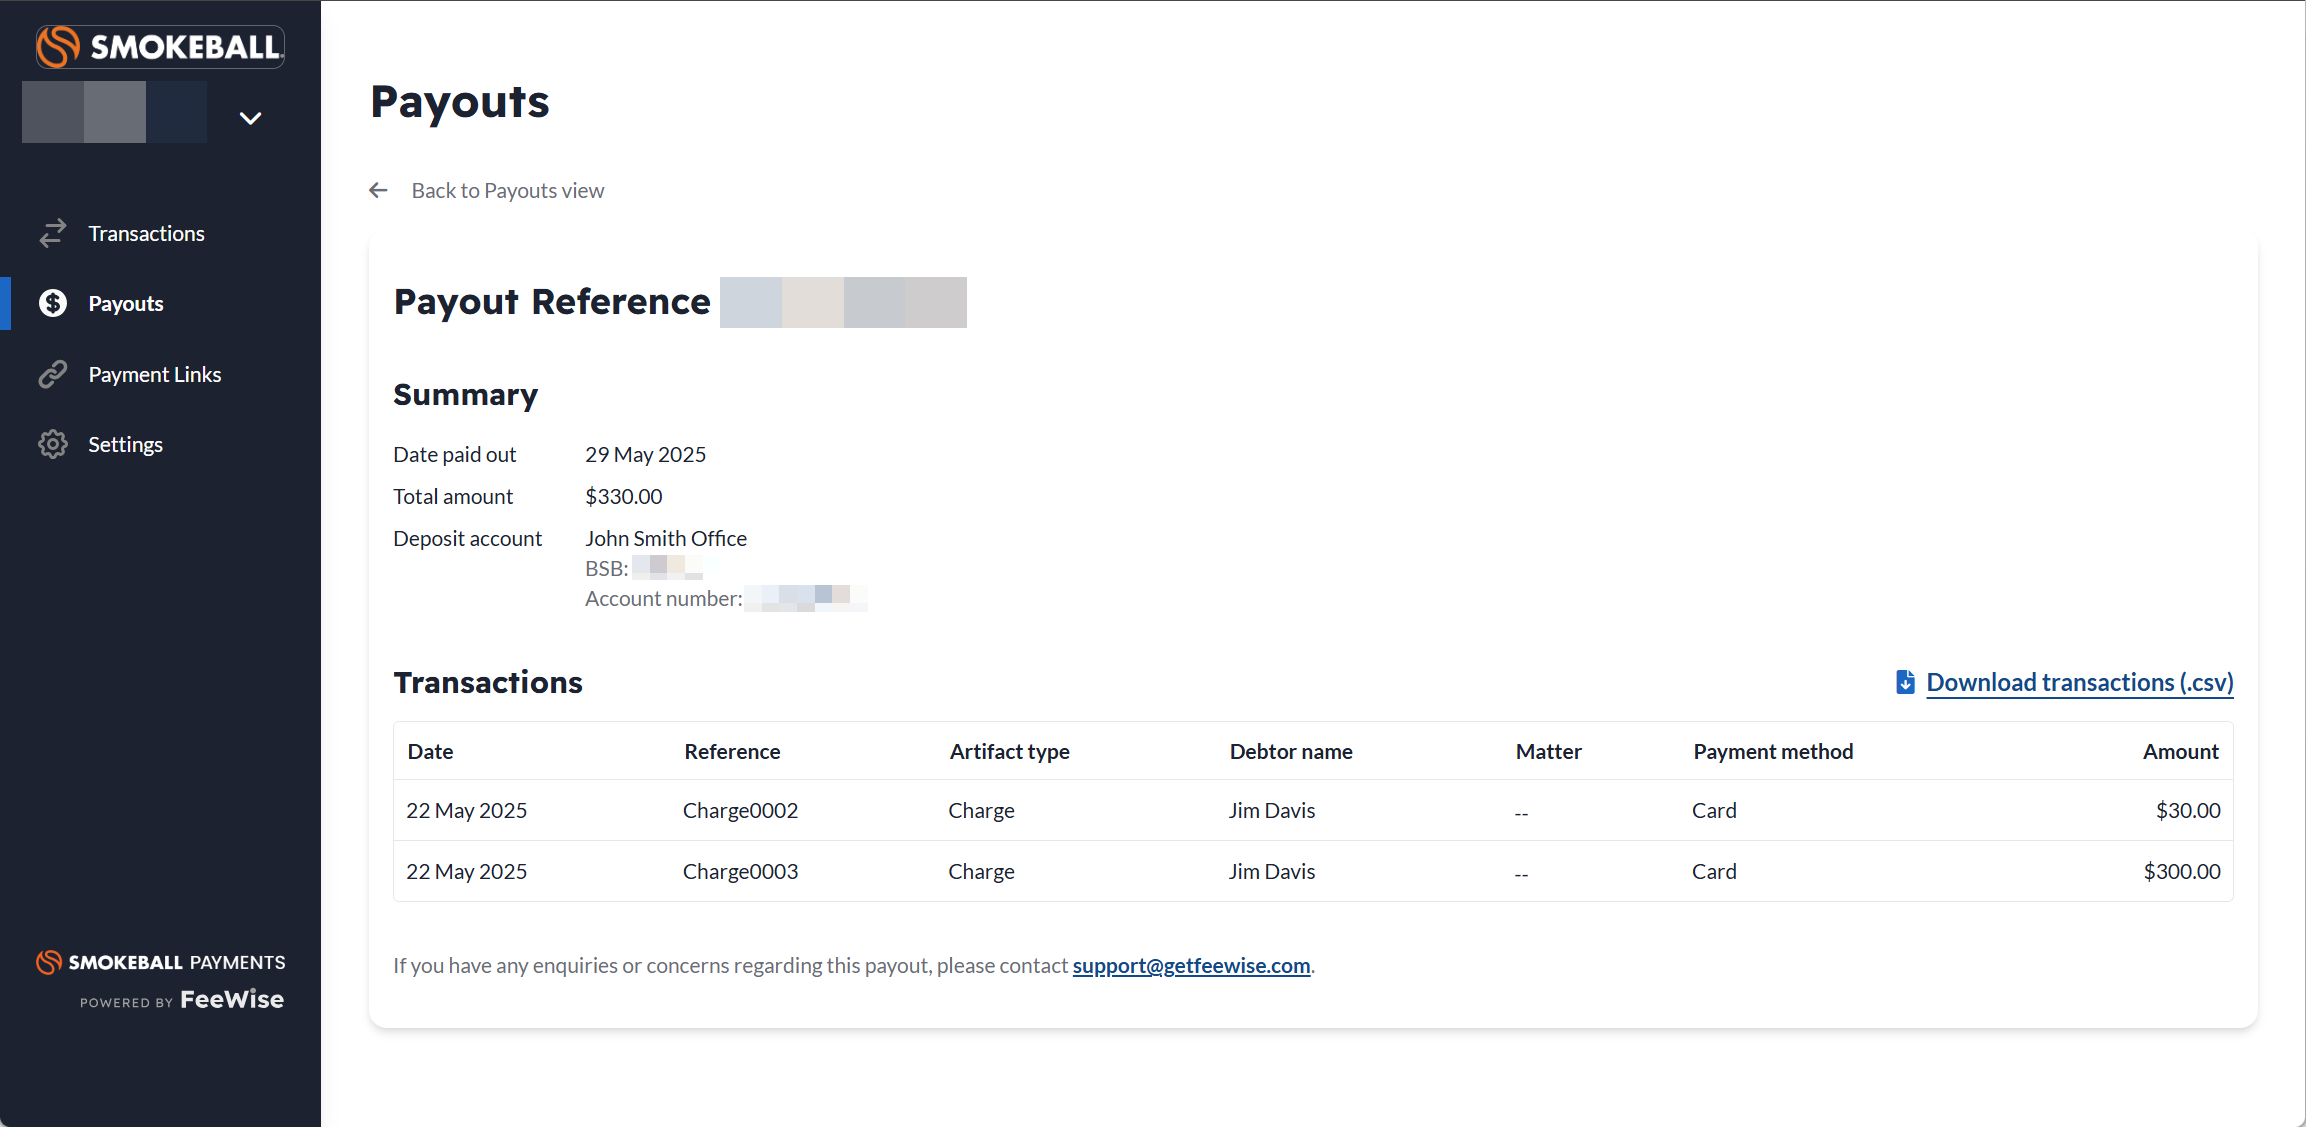Click the Payment Links chain icon

53,374
